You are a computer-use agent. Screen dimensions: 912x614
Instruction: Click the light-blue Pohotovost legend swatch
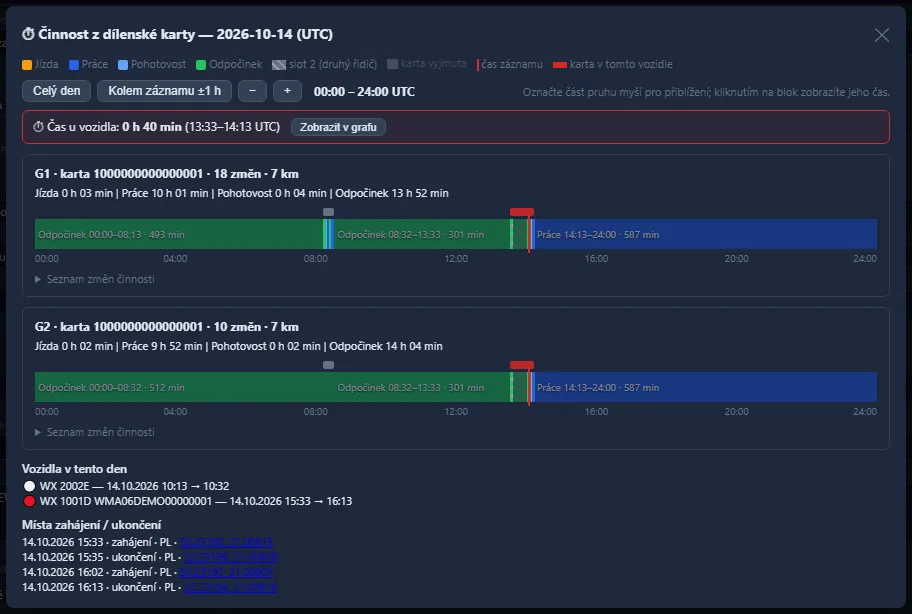tap(123, 65)
